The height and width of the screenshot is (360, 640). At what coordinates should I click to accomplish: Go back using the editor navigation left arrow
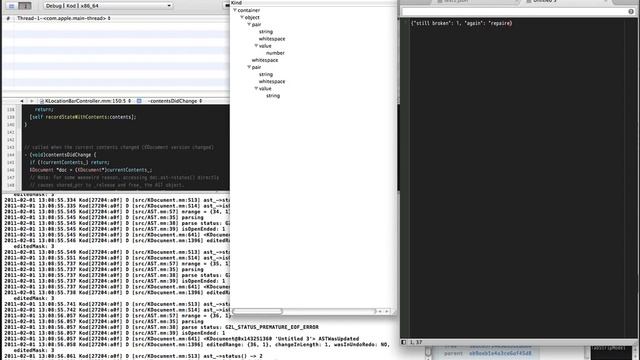[22, 101]
